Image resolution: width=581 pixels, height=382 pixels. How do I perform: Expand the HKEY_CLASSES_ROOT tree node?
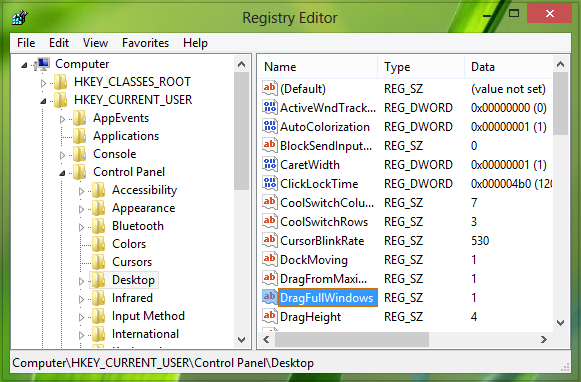(43, 83)
